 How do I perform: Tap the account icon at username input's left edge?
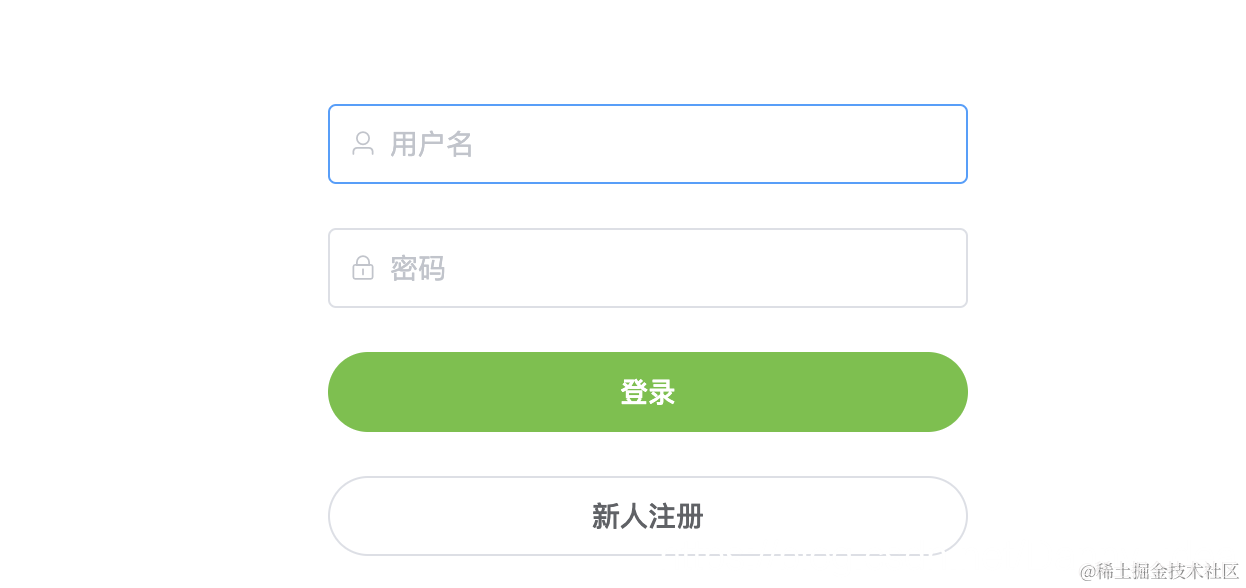pos(363,143)
